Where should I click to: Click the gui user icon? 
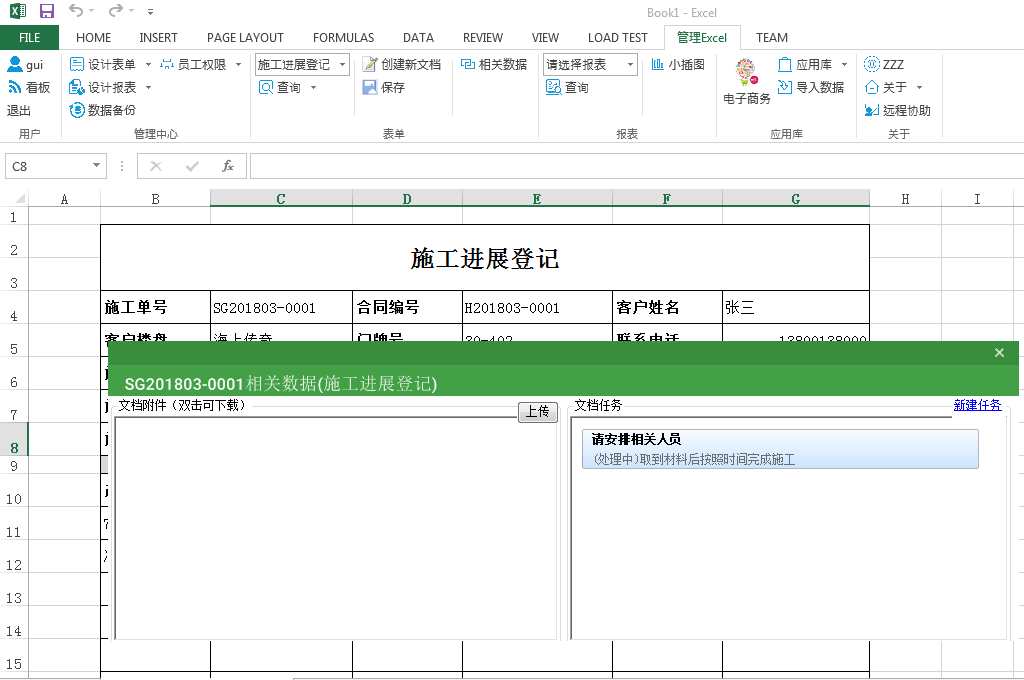15,64
